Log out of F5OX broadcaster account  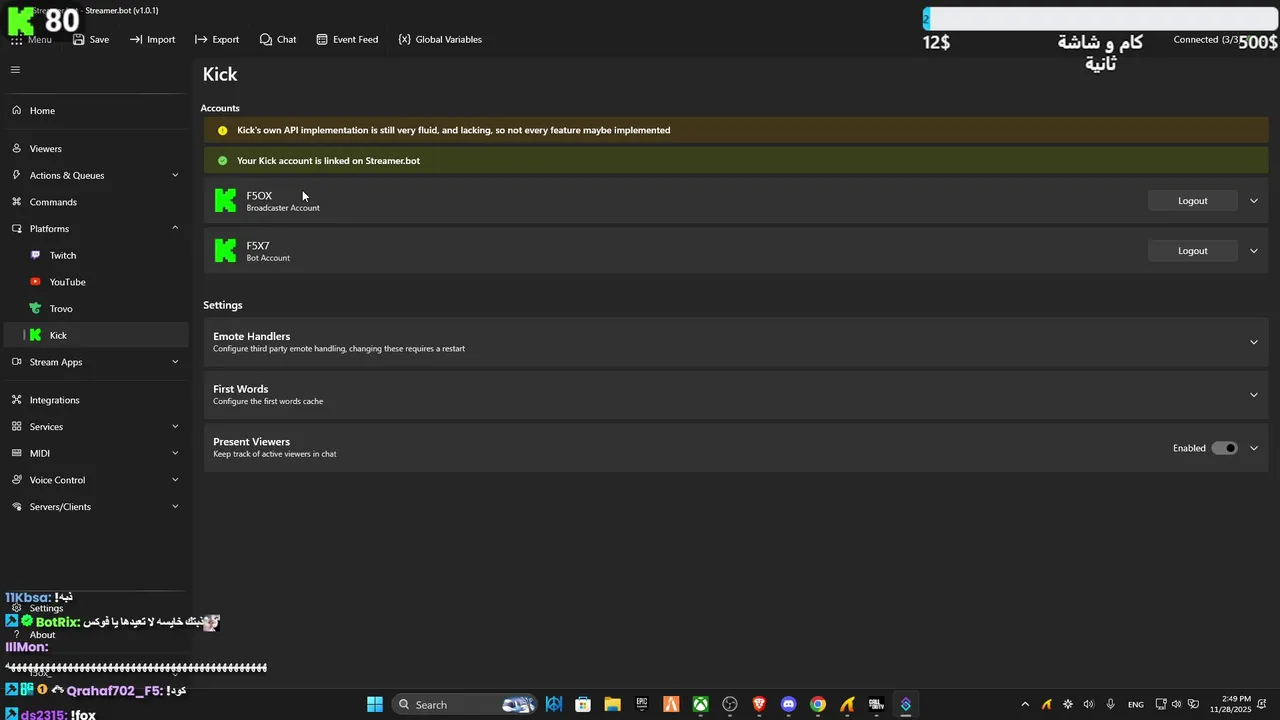coord(1192,201)
